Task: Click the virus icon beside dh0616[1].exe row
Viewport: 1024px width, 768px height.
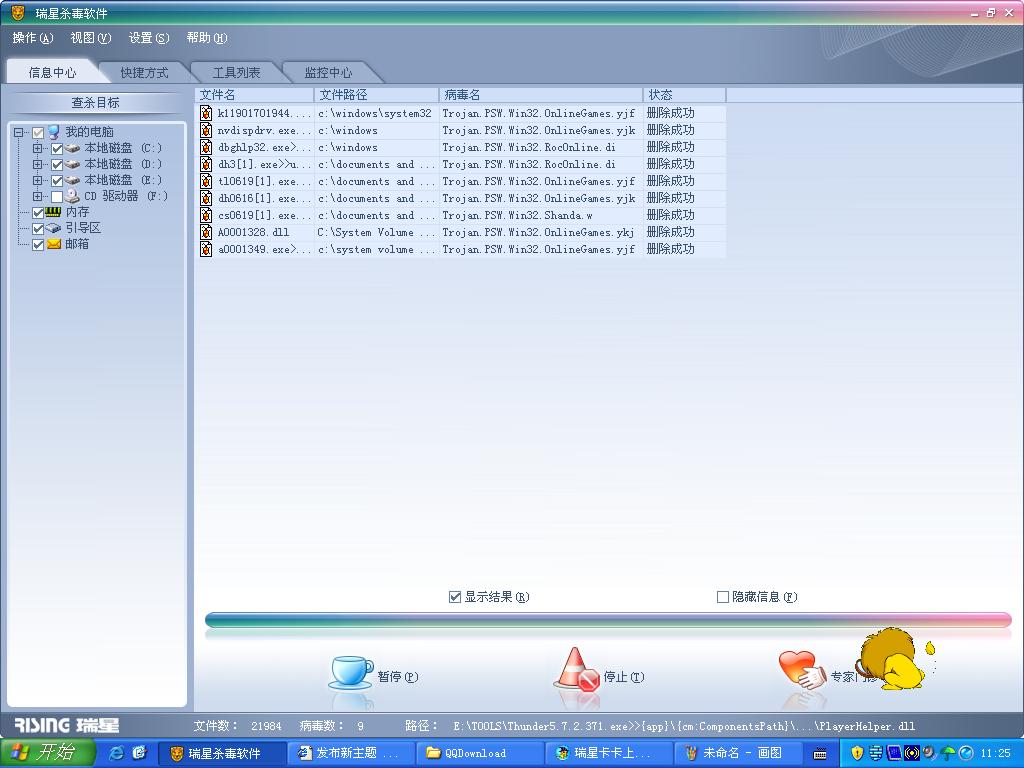Action: (x=206, y=198)
